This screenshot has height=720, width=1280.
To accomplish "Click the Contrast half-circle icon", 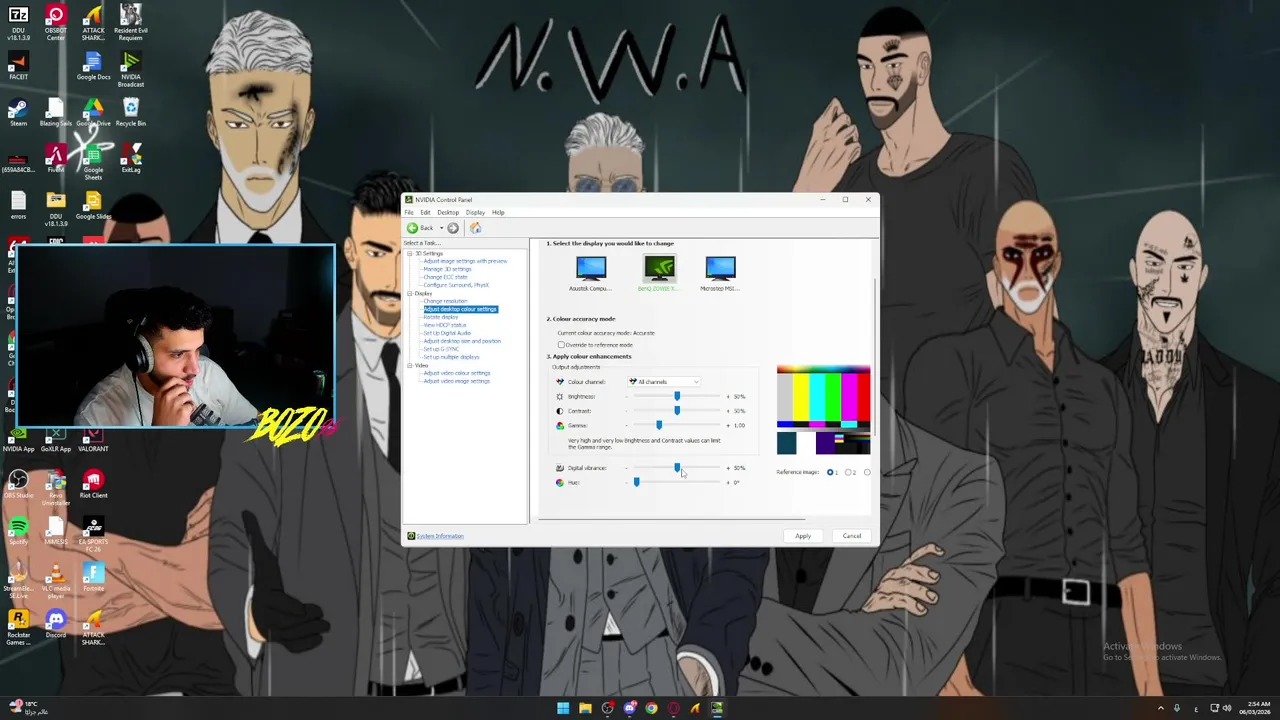I will 560,411.
